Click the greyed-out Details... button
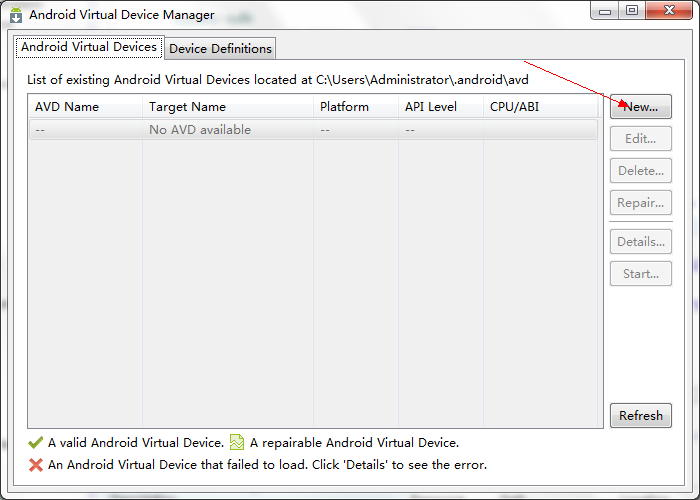 pyautogui.click(x=641, y=242)
